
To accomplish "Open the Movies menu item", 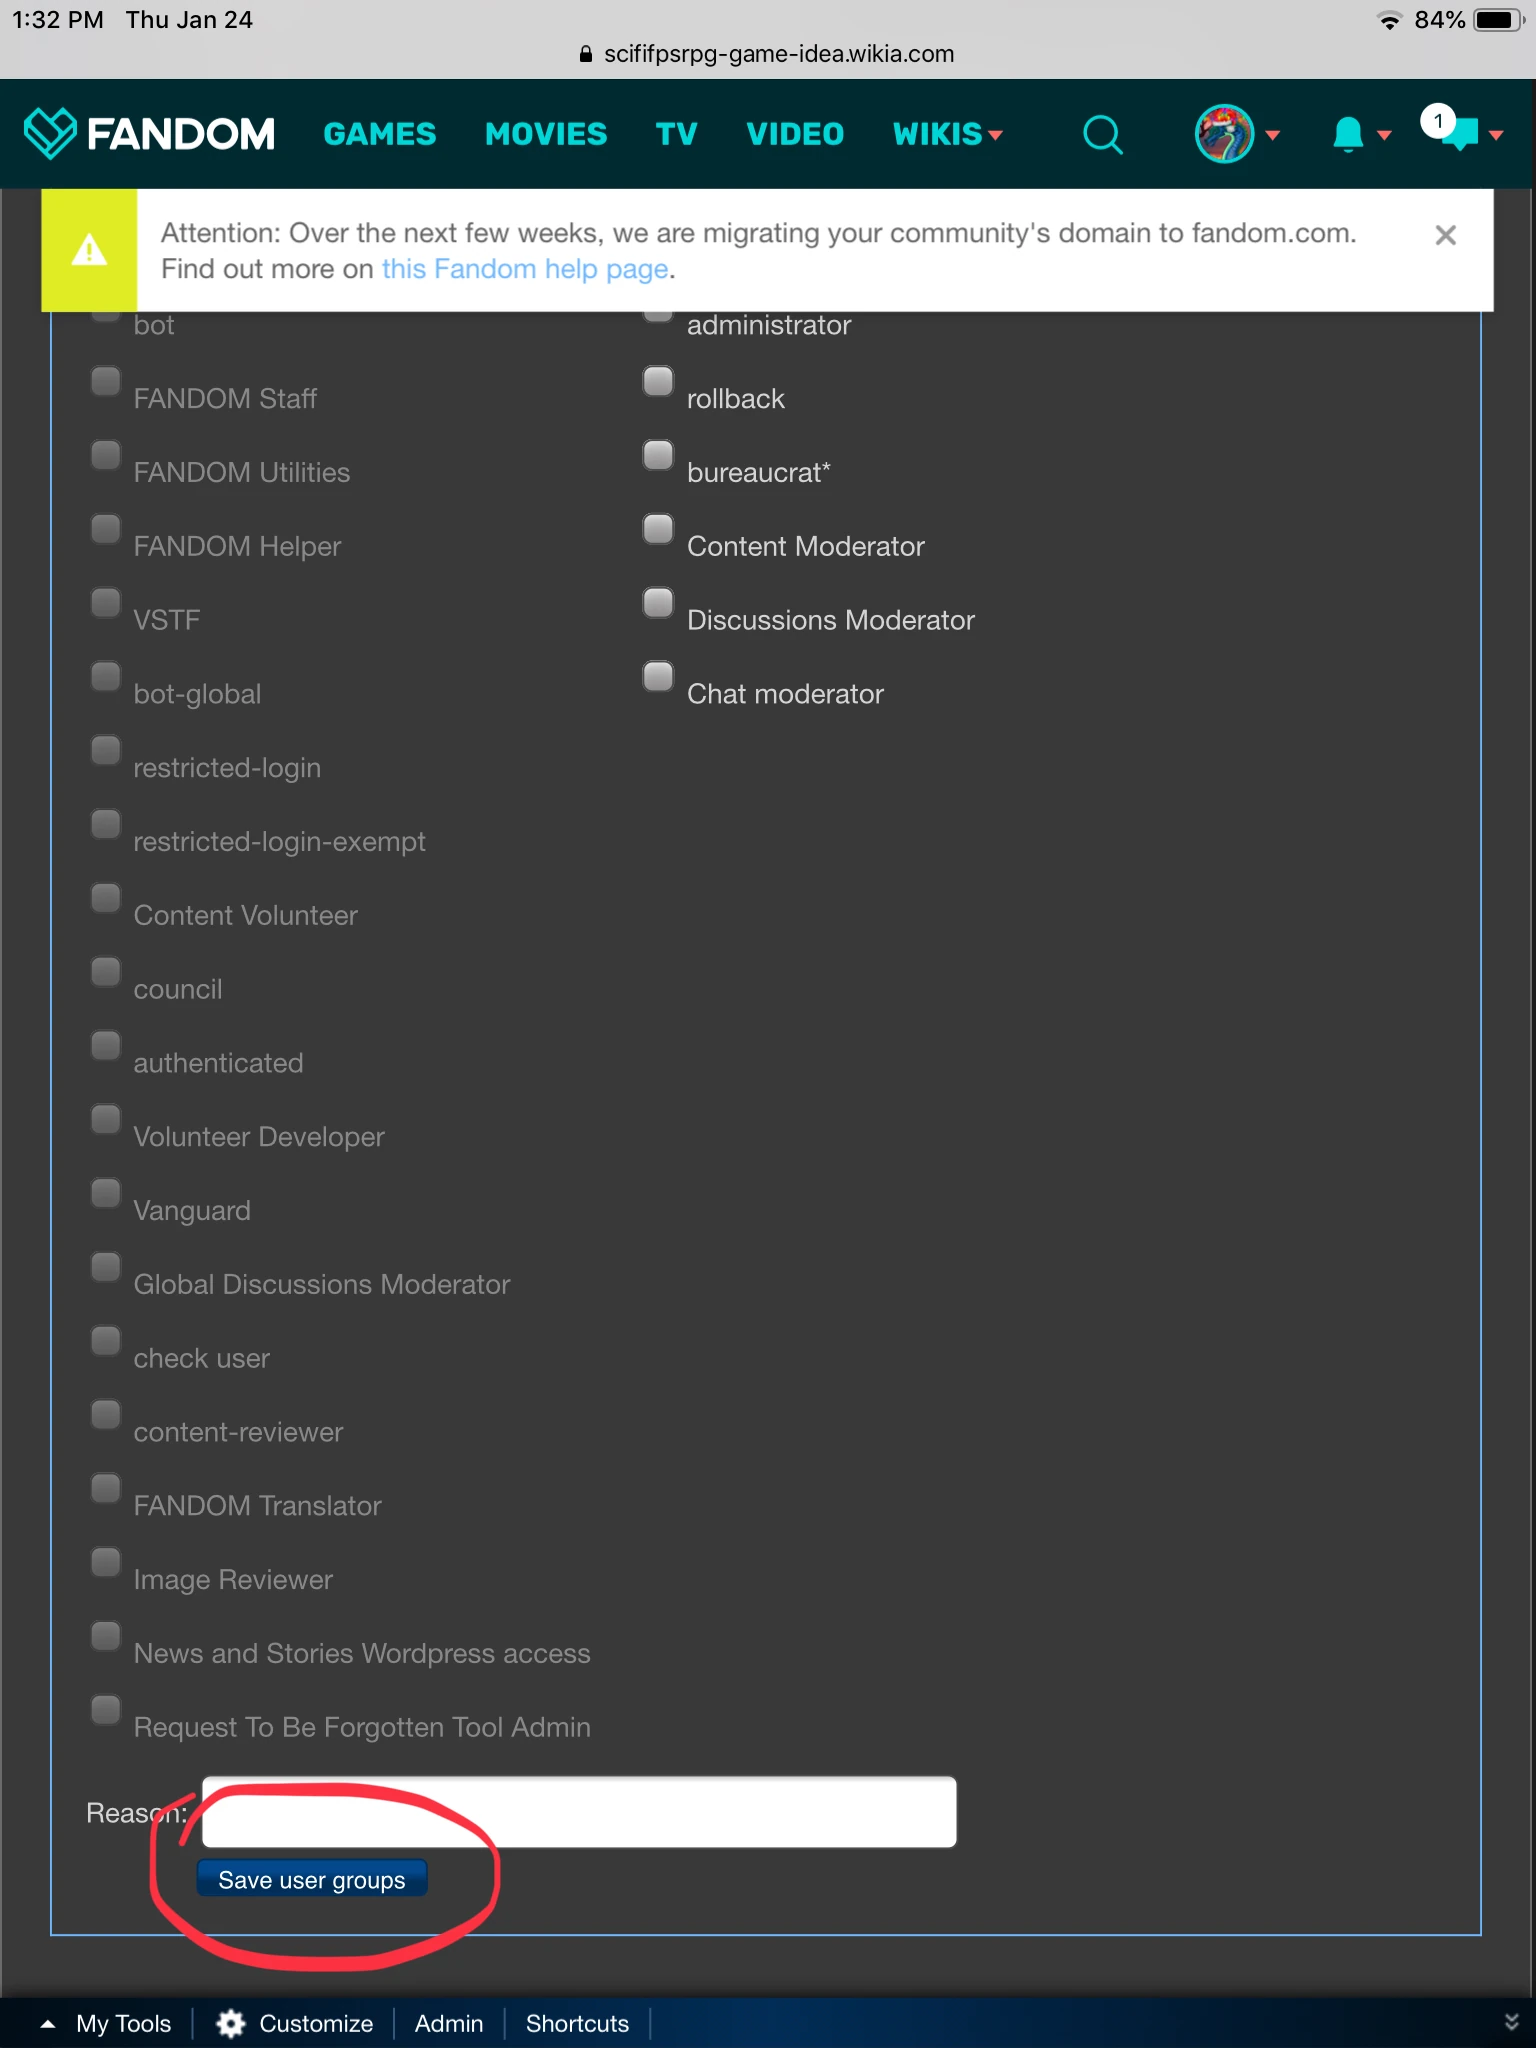I will 546,134.
